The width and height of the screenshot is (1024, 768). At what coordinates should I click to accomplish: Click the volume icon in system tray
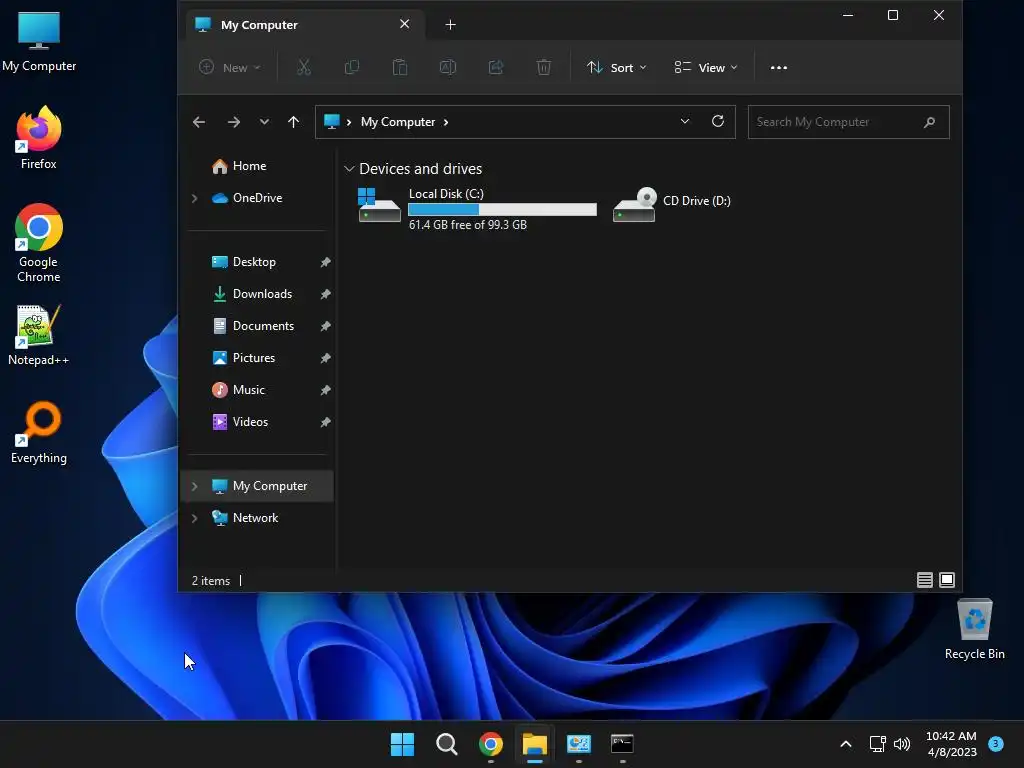click(902, 744)
